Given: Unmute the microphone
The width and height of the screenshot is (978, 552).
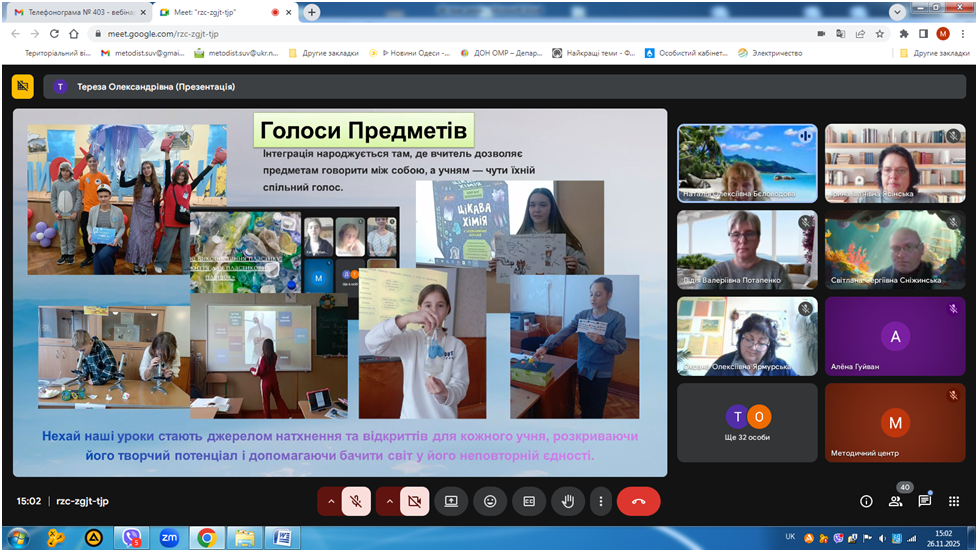Looking at the screenshot, I should [357, 501].
